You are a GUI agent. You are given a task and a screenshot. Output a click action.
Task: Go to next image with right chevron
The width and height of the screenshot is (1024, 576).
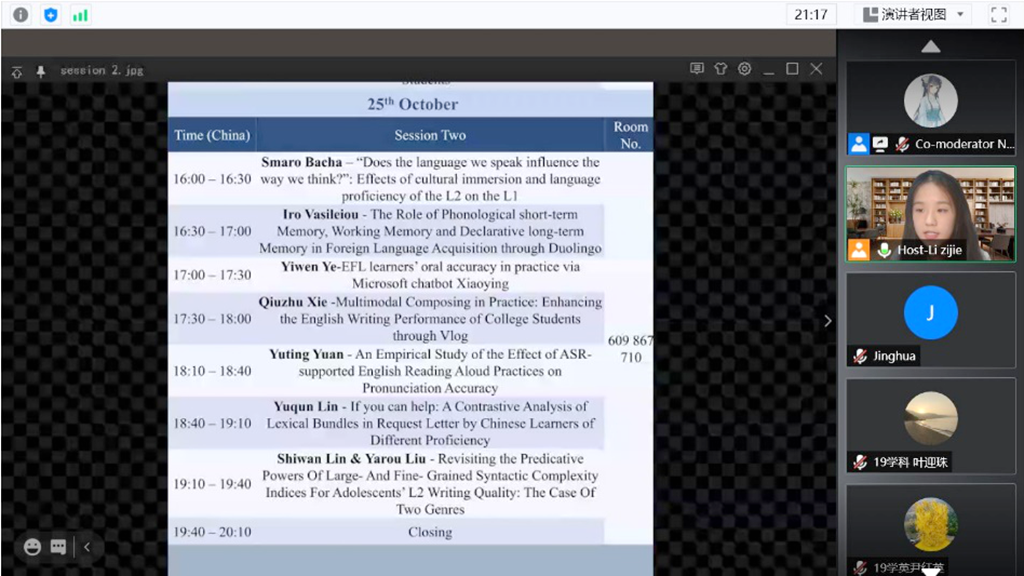[827, 321]
